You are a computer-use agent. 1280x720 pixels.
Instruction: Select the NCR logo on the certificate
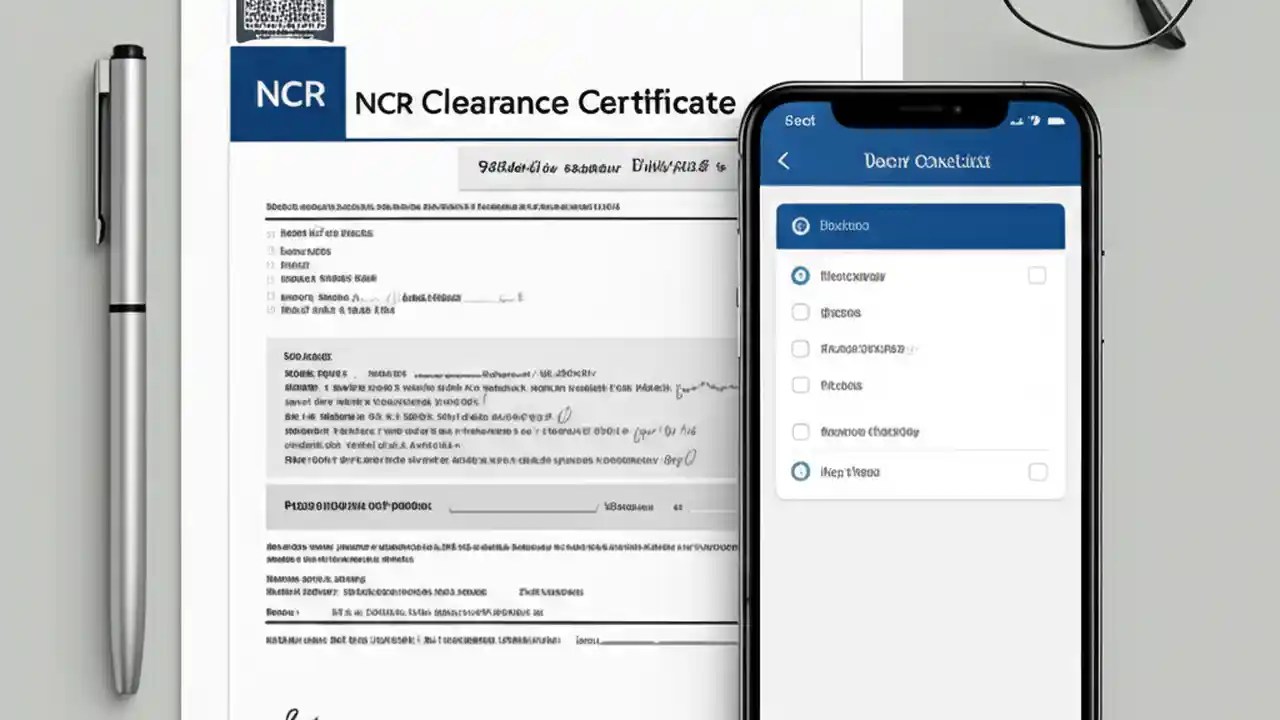click(x=288, y=93)
